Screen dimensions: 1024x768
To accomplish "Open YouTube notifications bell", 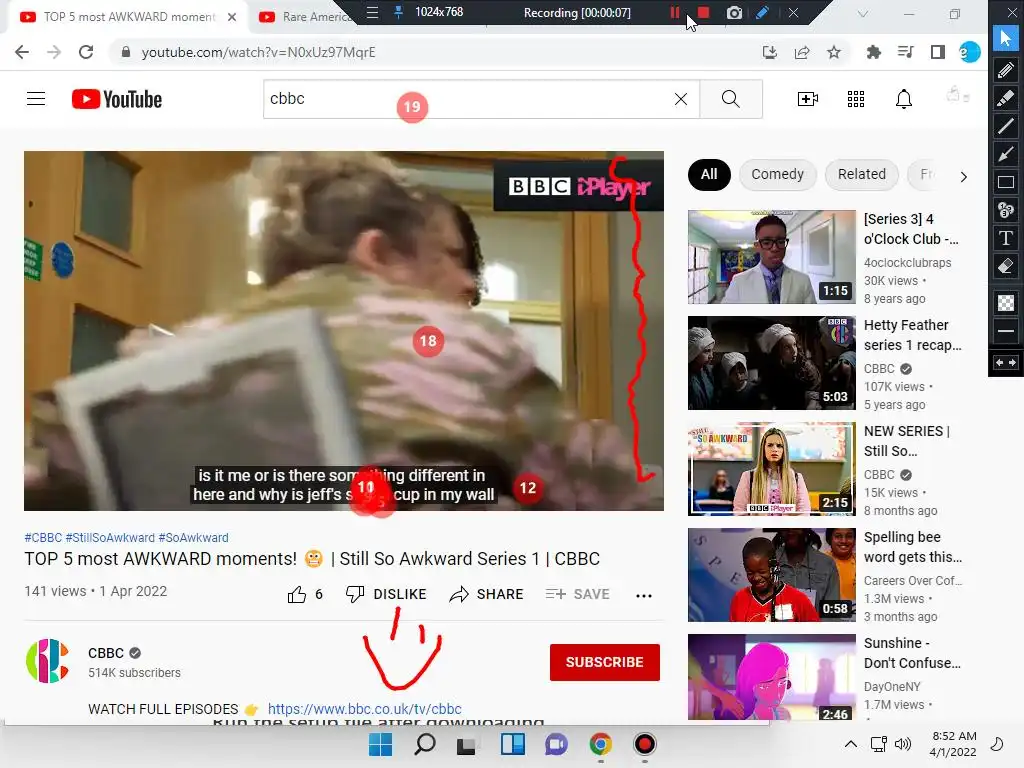I will pyautogui.click(x=904, y=99).
